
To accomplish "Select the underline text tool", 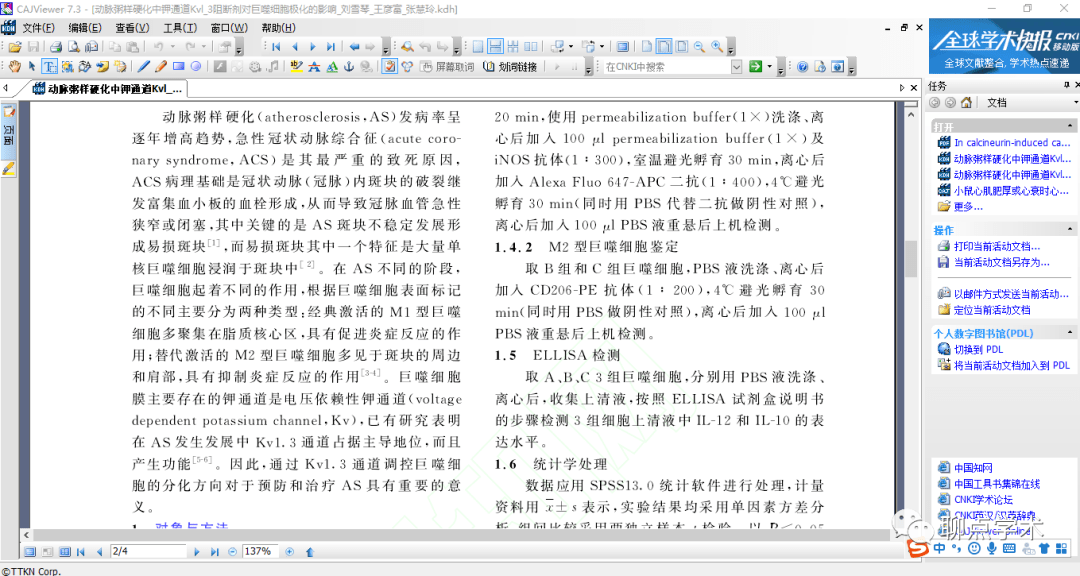I will click(x=331, y=67).
